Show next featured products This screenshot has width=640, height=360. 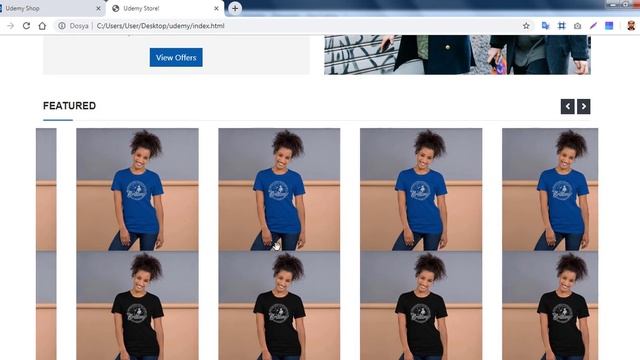(x=583, y=107)
